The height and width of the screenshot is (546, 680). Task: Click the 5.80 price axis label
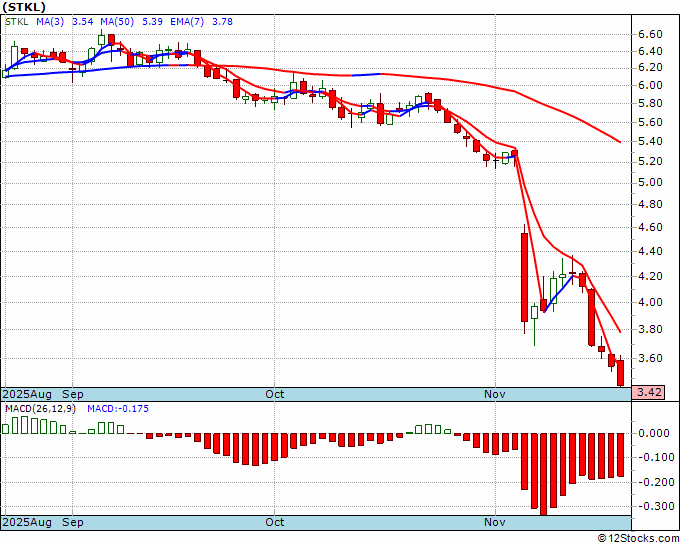pos(650,104)
